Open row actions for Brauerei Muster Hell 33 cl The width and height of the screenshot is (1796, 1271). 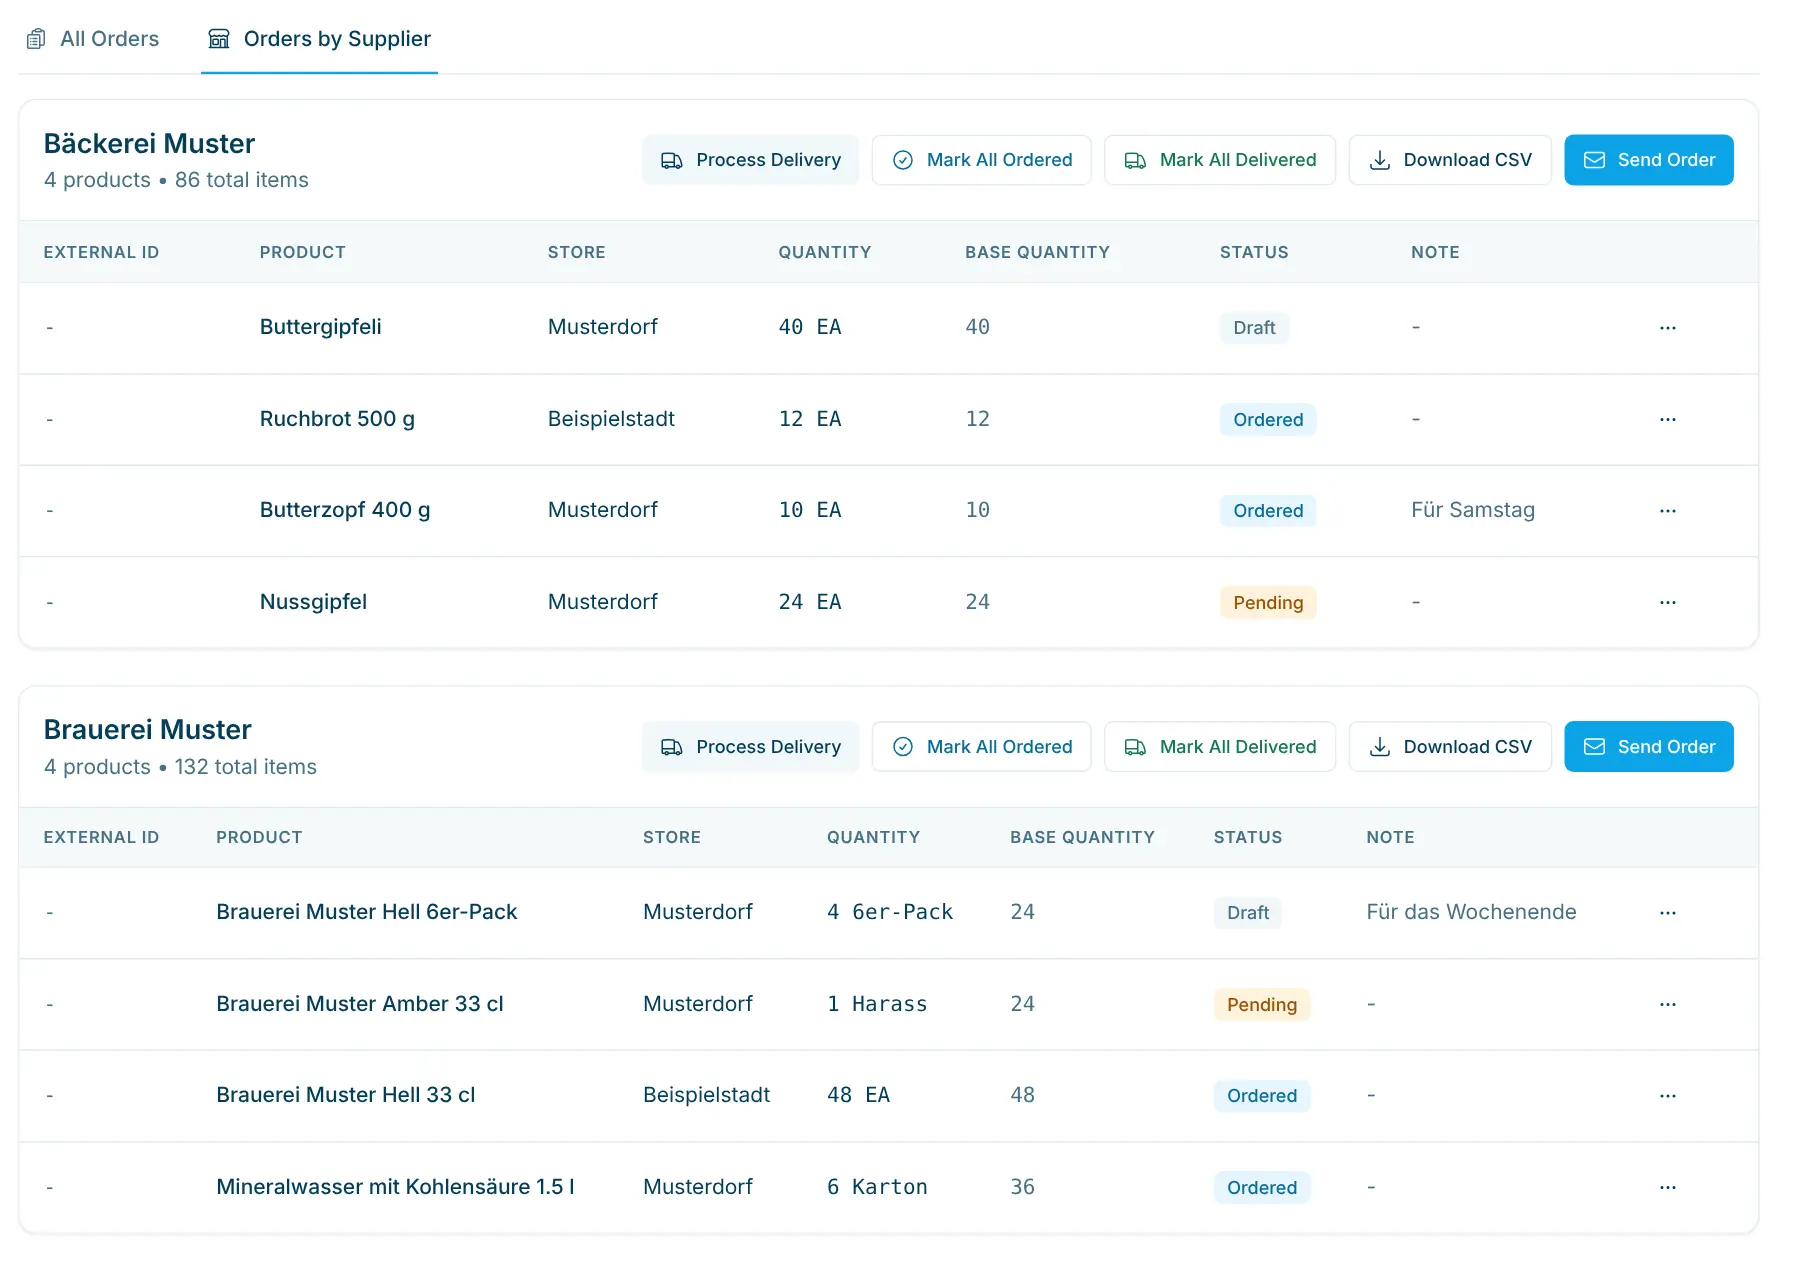[x=1667, y=1096]
